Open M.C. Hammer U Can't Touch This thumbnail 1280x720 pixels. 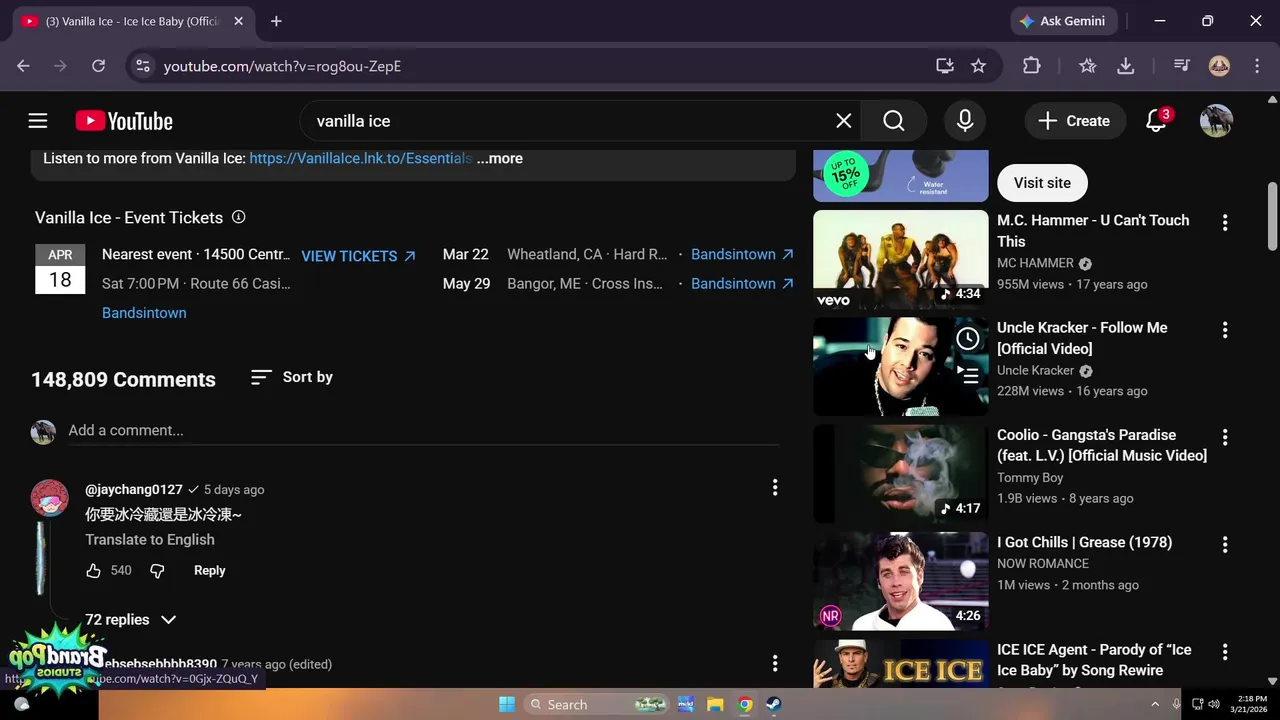click(901, 258)
